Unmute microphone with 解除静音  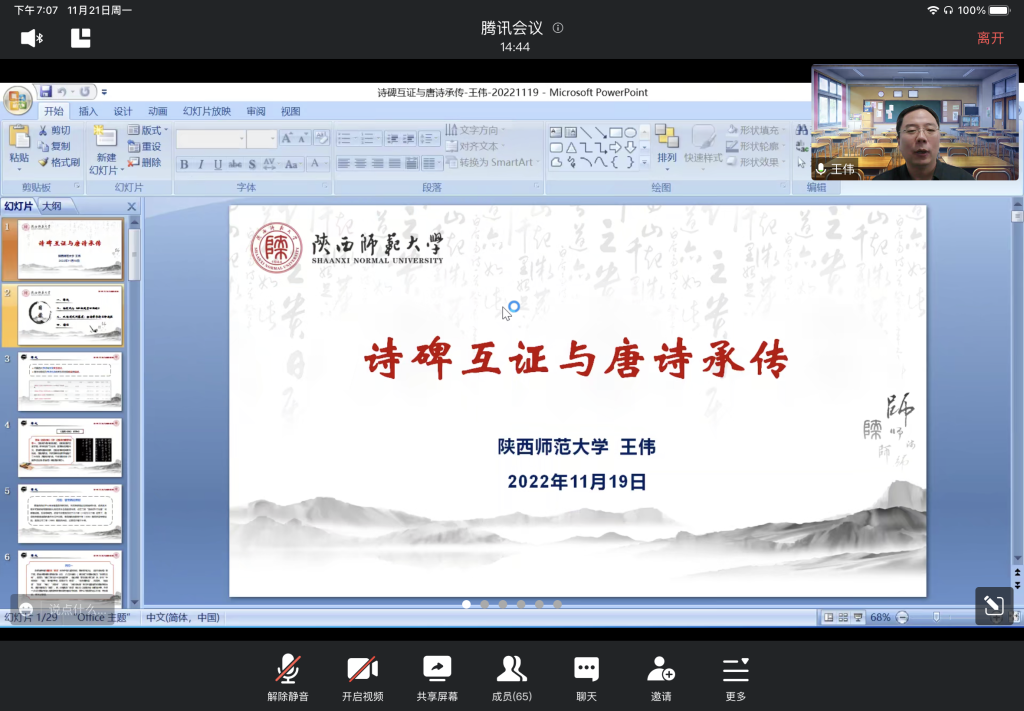tap(288, 677)
